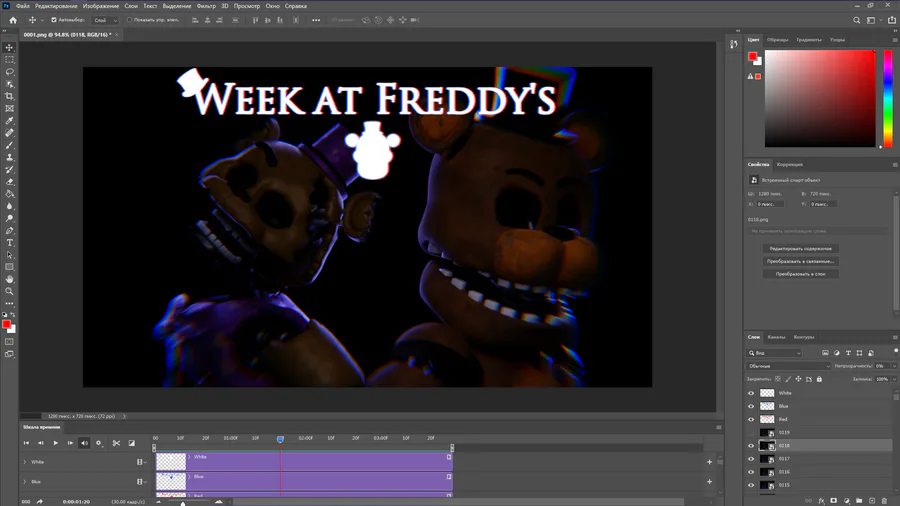
Task: Open the Окно menu
Action: [x=272, y=6]
